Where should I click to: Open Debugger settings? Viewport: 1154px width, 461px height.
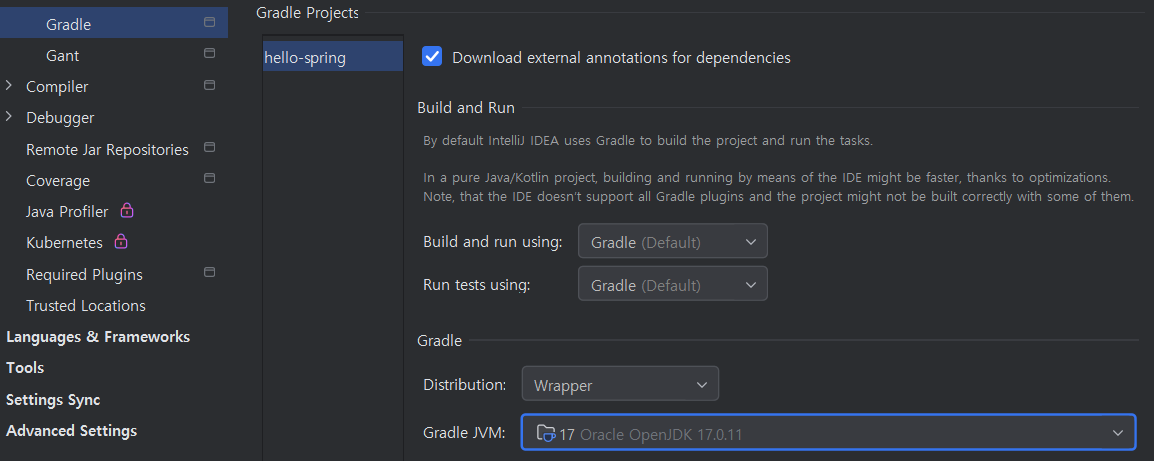tap(60, 118)
